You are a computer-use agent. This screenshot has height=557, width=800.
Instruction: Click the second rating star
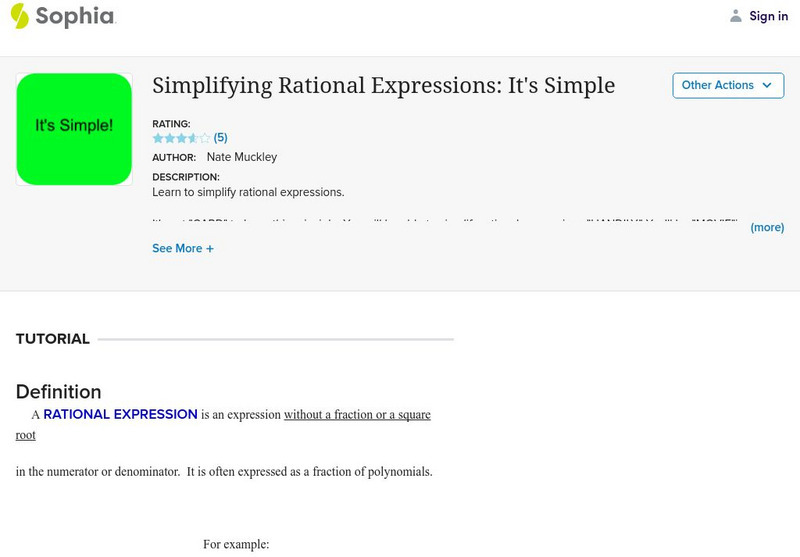pyautogui.click(x=170, y=138)
